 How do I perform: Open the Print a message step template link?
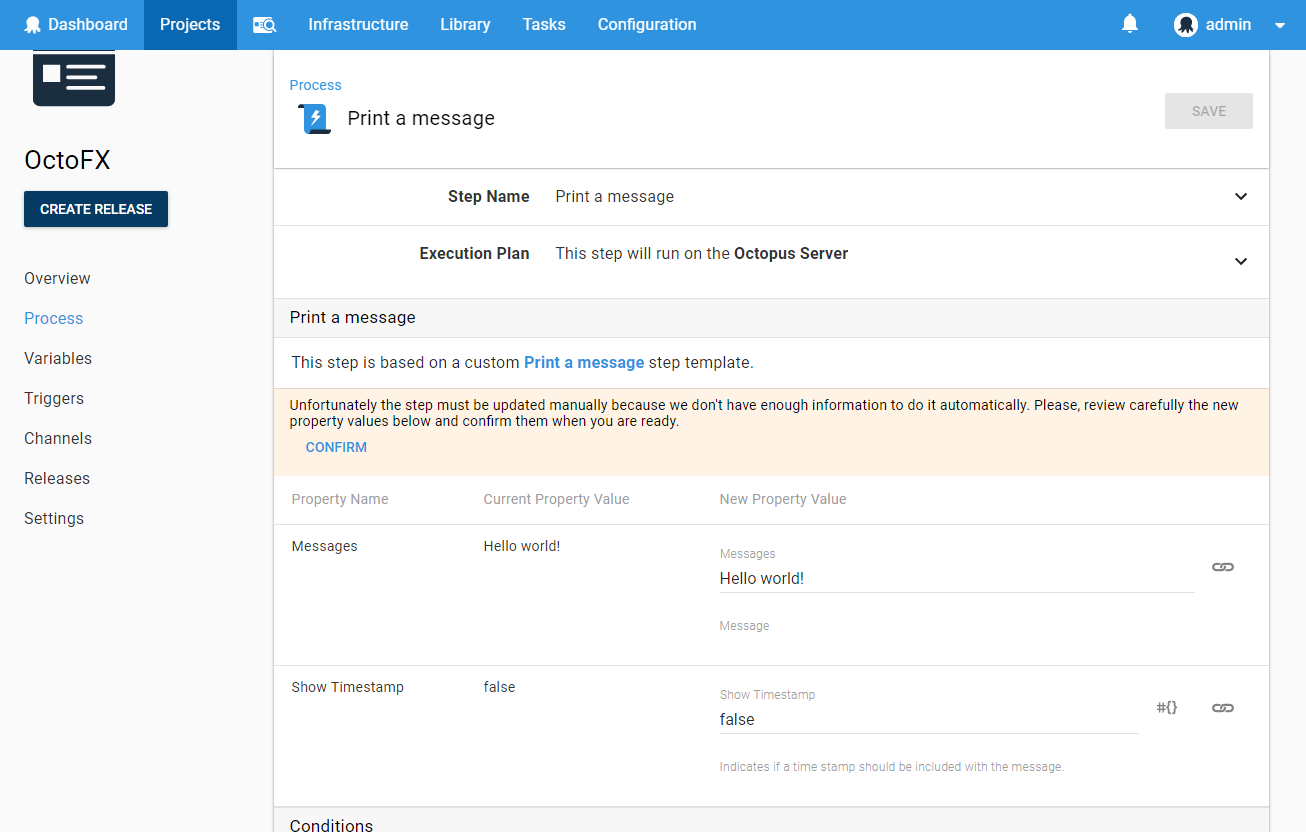(x=584, y=362)
